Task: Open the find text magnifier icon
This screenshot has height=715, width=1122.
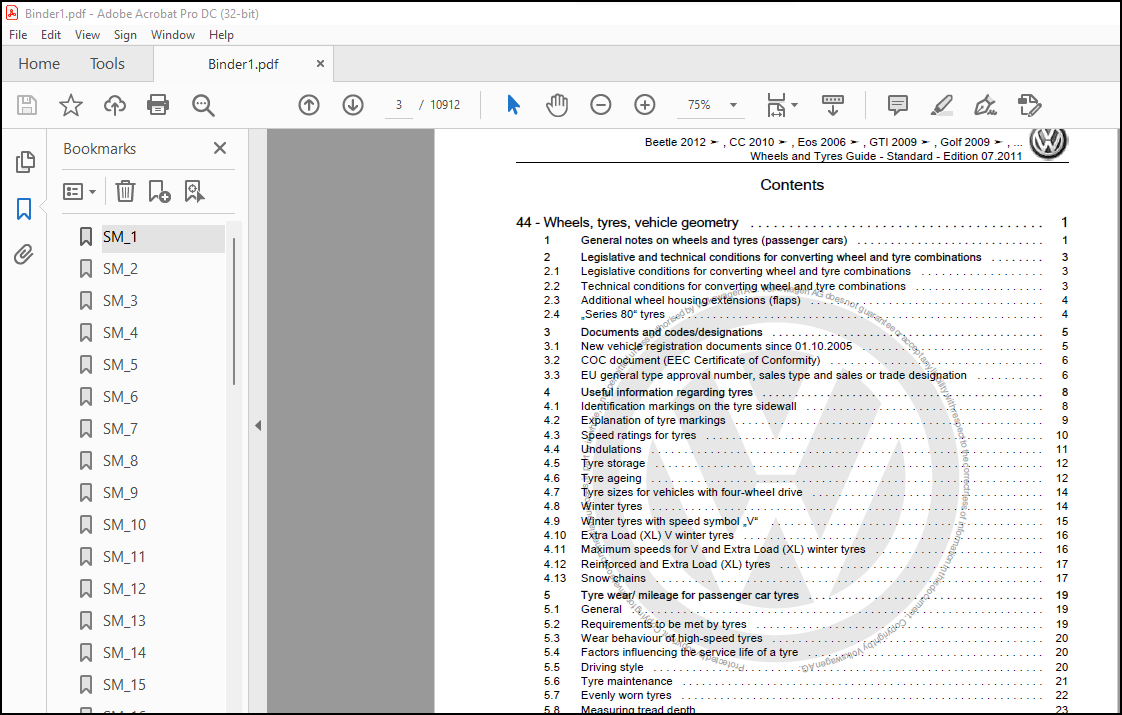Action: click(x=203, y=105)
